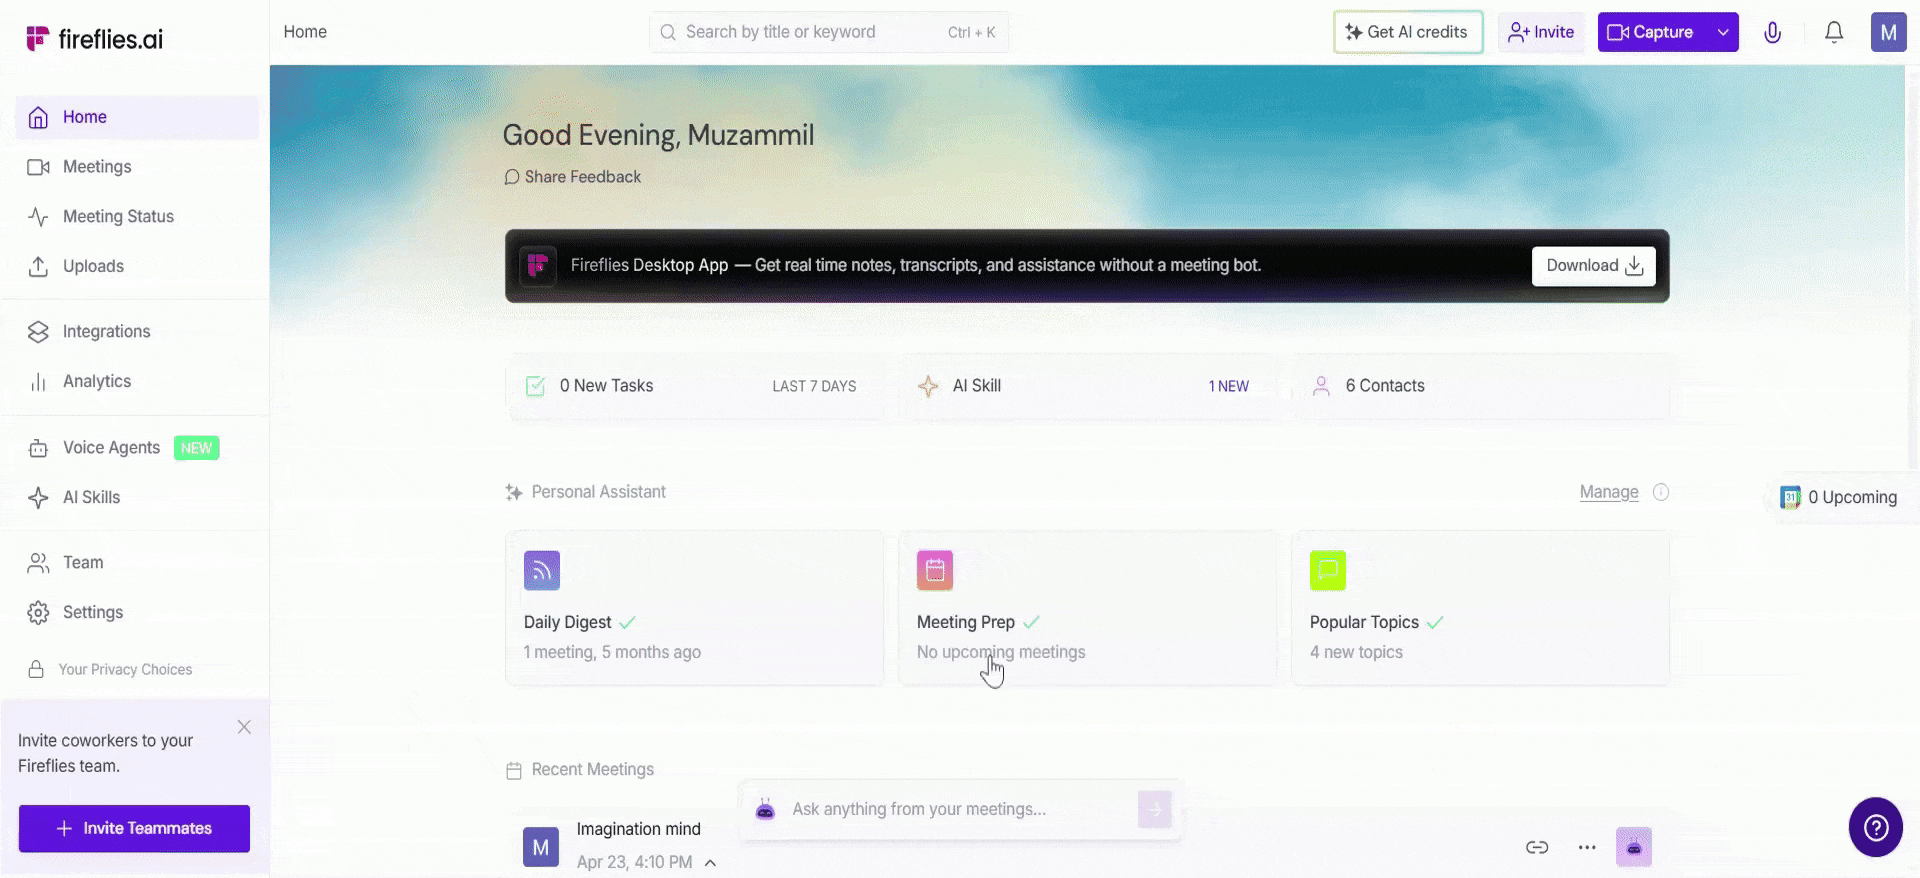Click the Popular Topics chat icon
The width and height of the screenshot is (1920, 878).
1328,571
